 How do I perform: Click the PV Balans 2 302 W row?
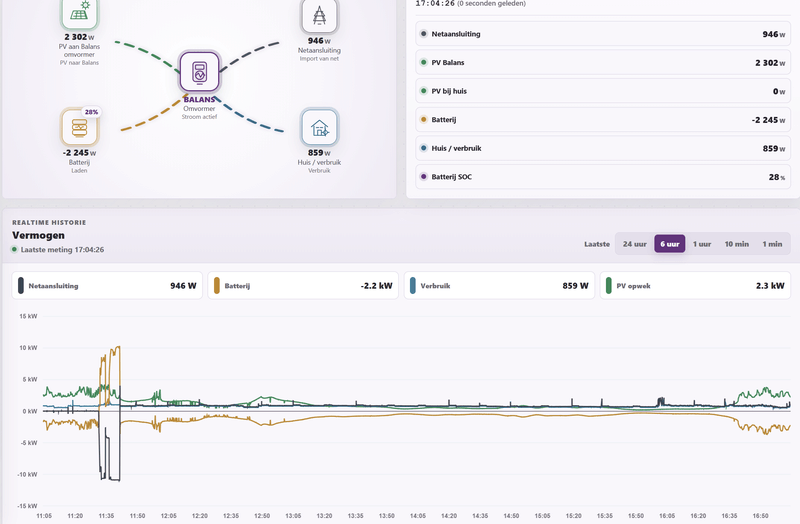pyautogui.click(x=603, y=63)
